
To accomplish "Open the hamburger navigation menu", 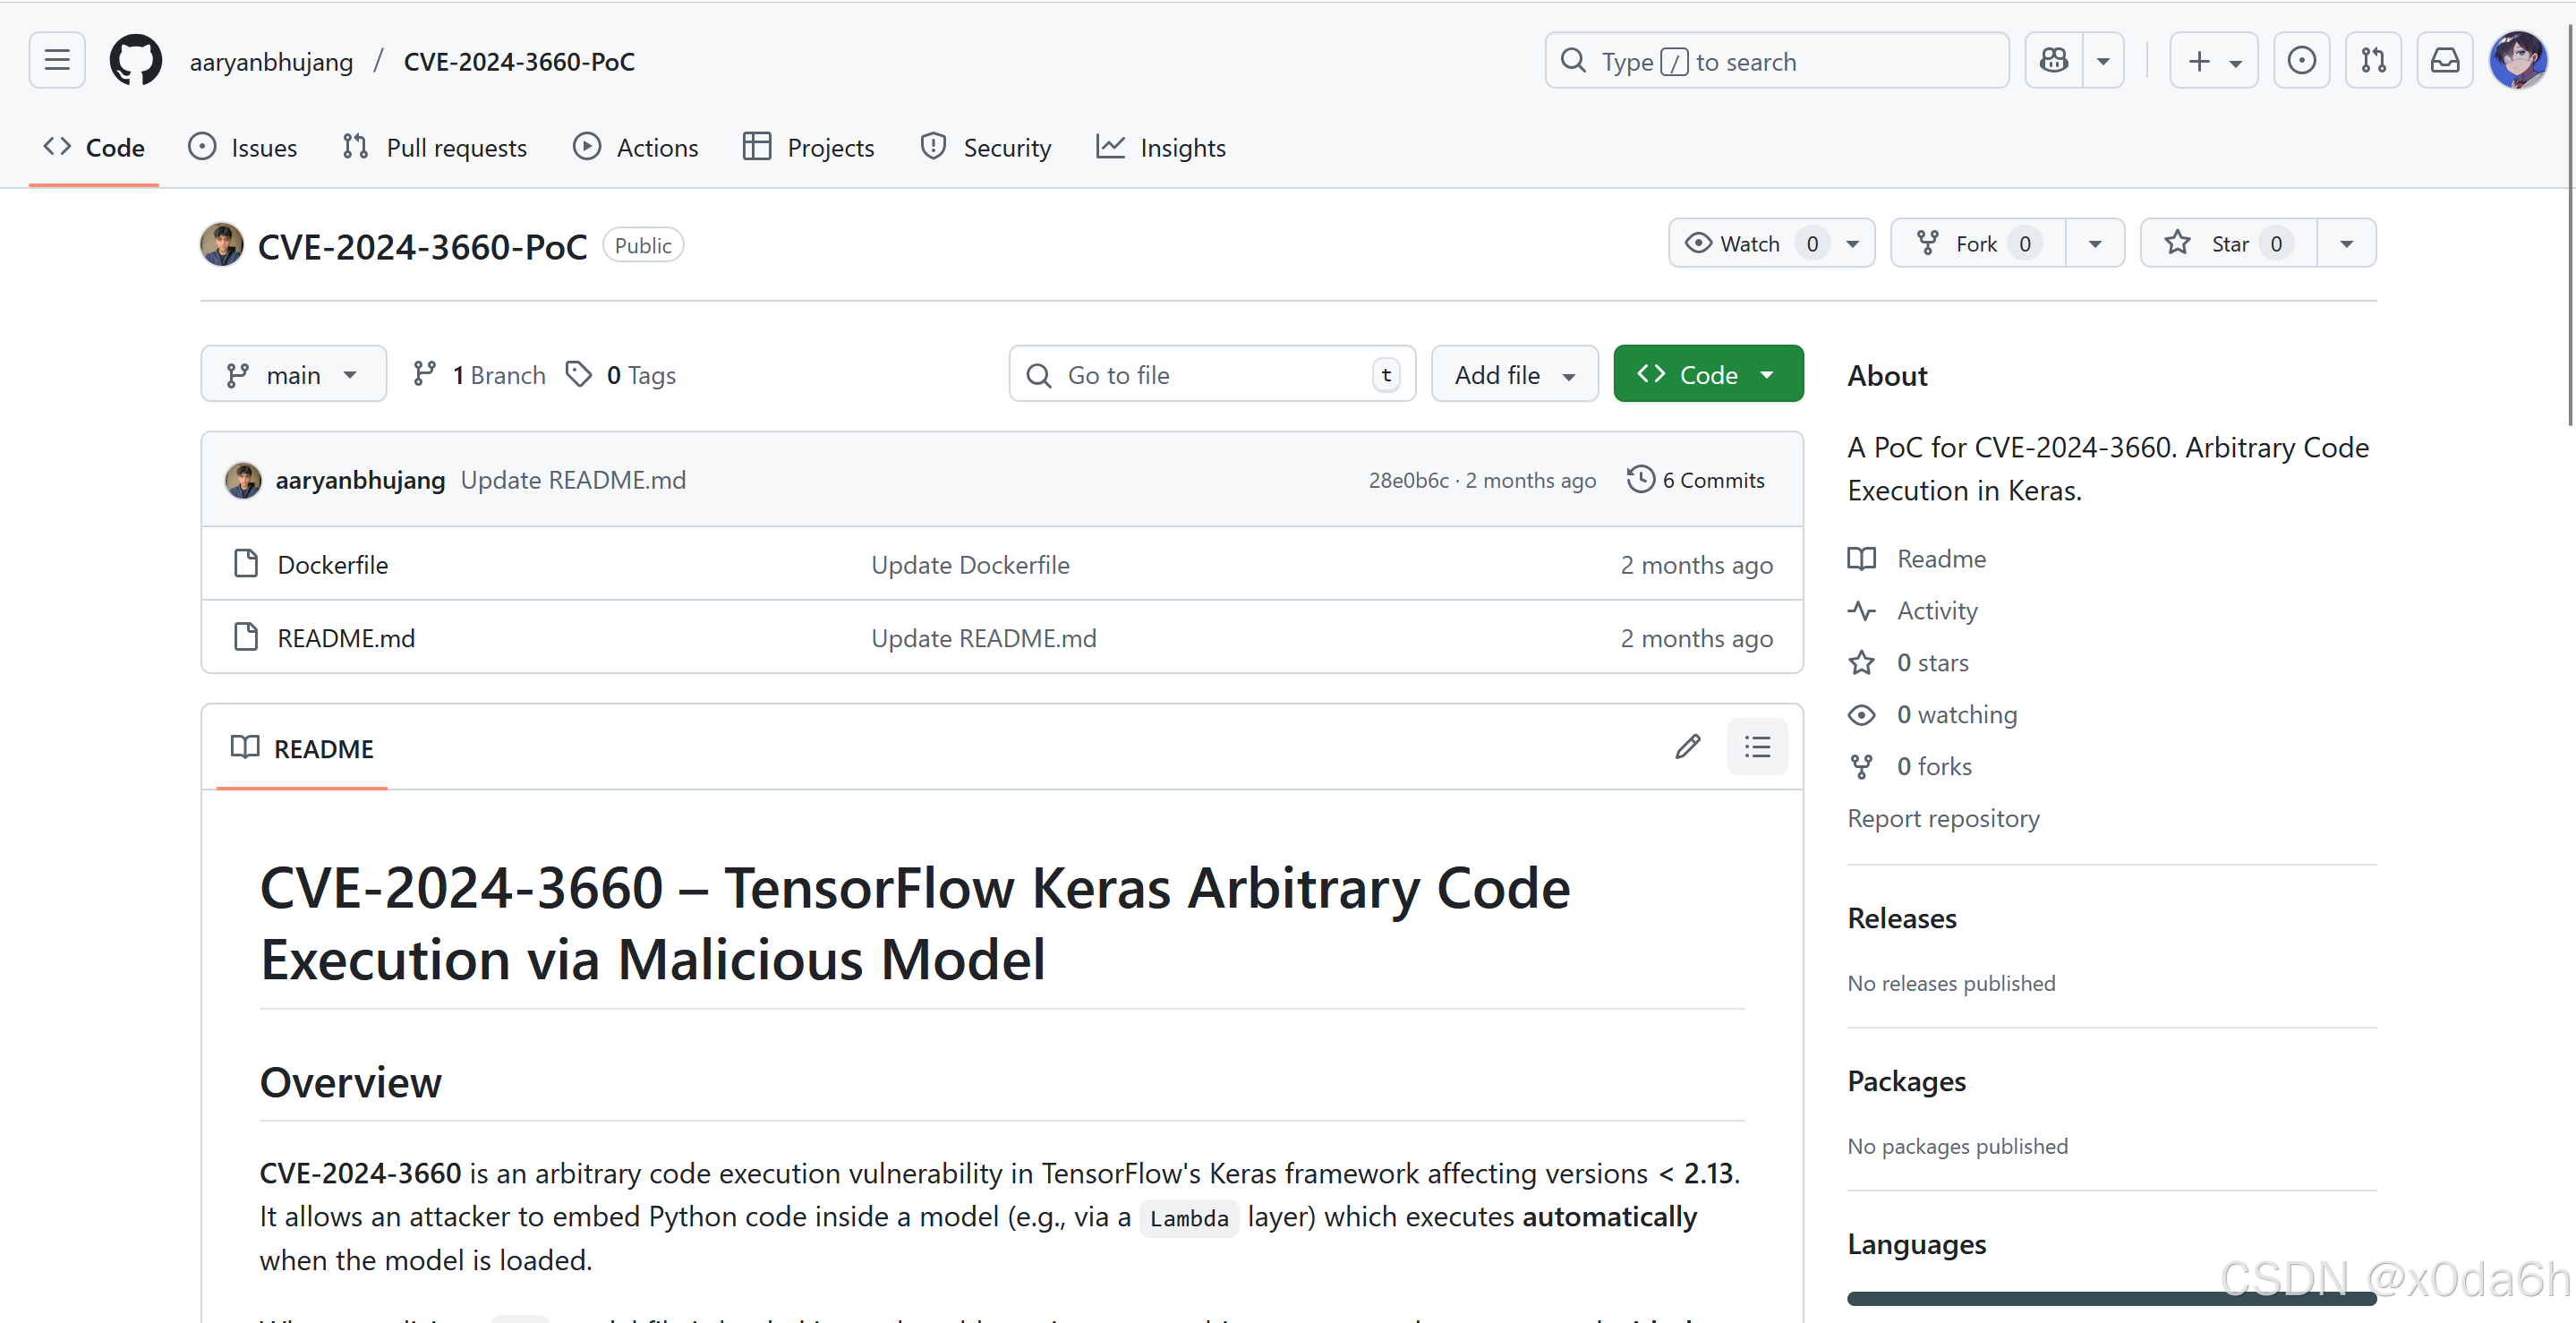I will (x=57, y=61).
